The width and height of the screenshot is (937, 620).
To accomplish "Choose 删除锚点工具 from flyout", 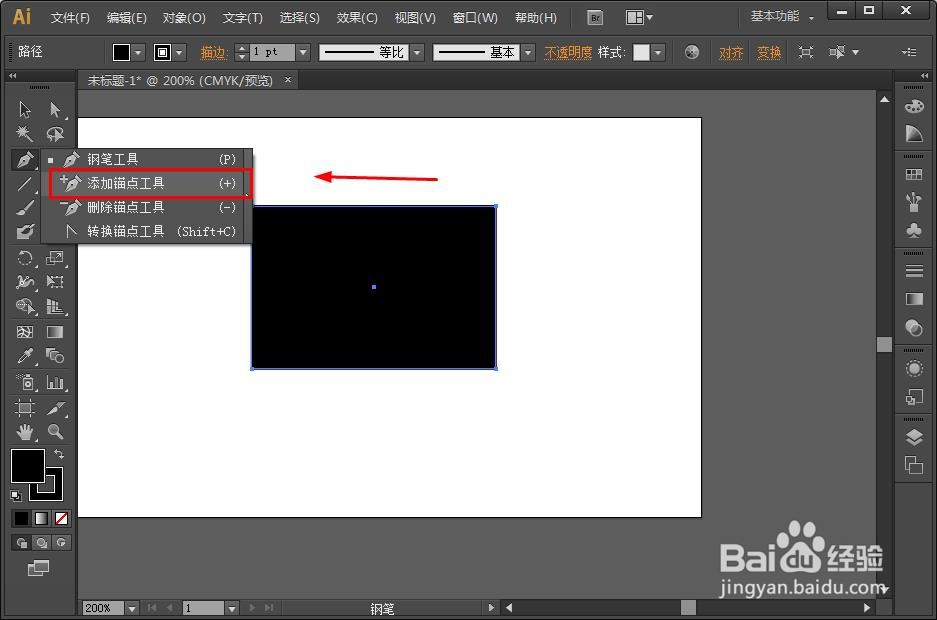I will [x=148, y=207].
